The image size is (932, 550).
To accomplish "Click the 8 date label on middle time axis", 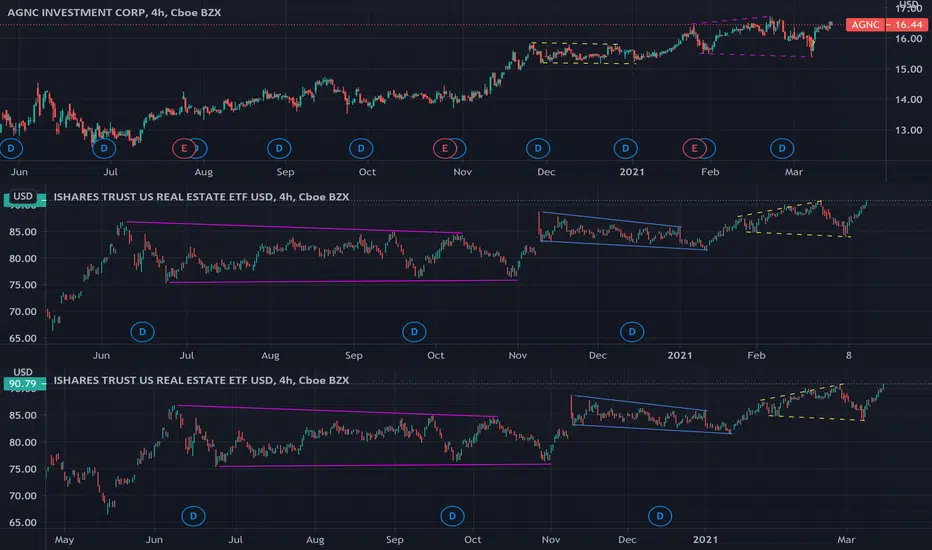I will [849, 356].
